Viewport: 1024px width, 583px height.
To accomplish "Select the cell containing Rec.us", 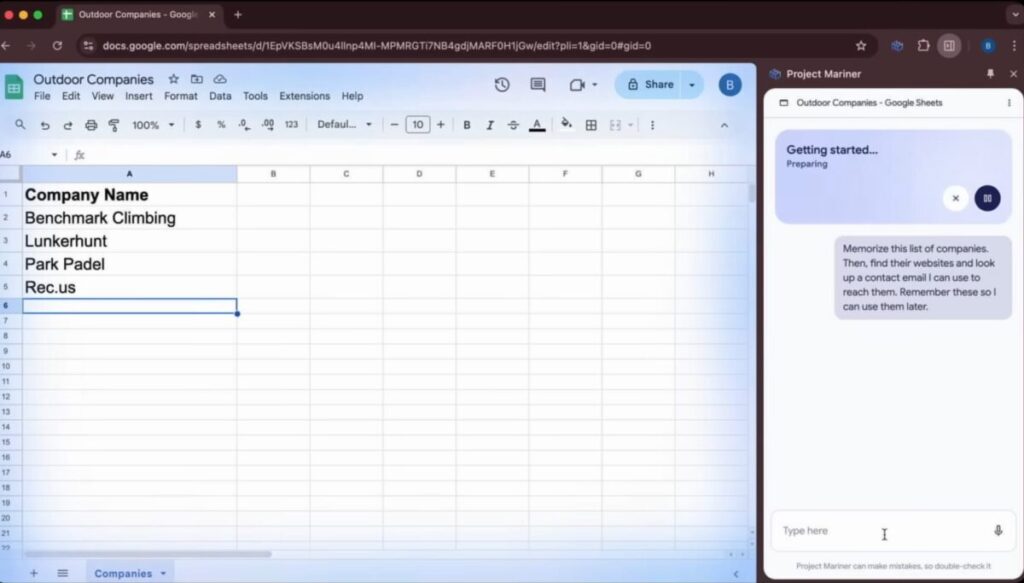I will pyautogui.click(x=130, y=287).
